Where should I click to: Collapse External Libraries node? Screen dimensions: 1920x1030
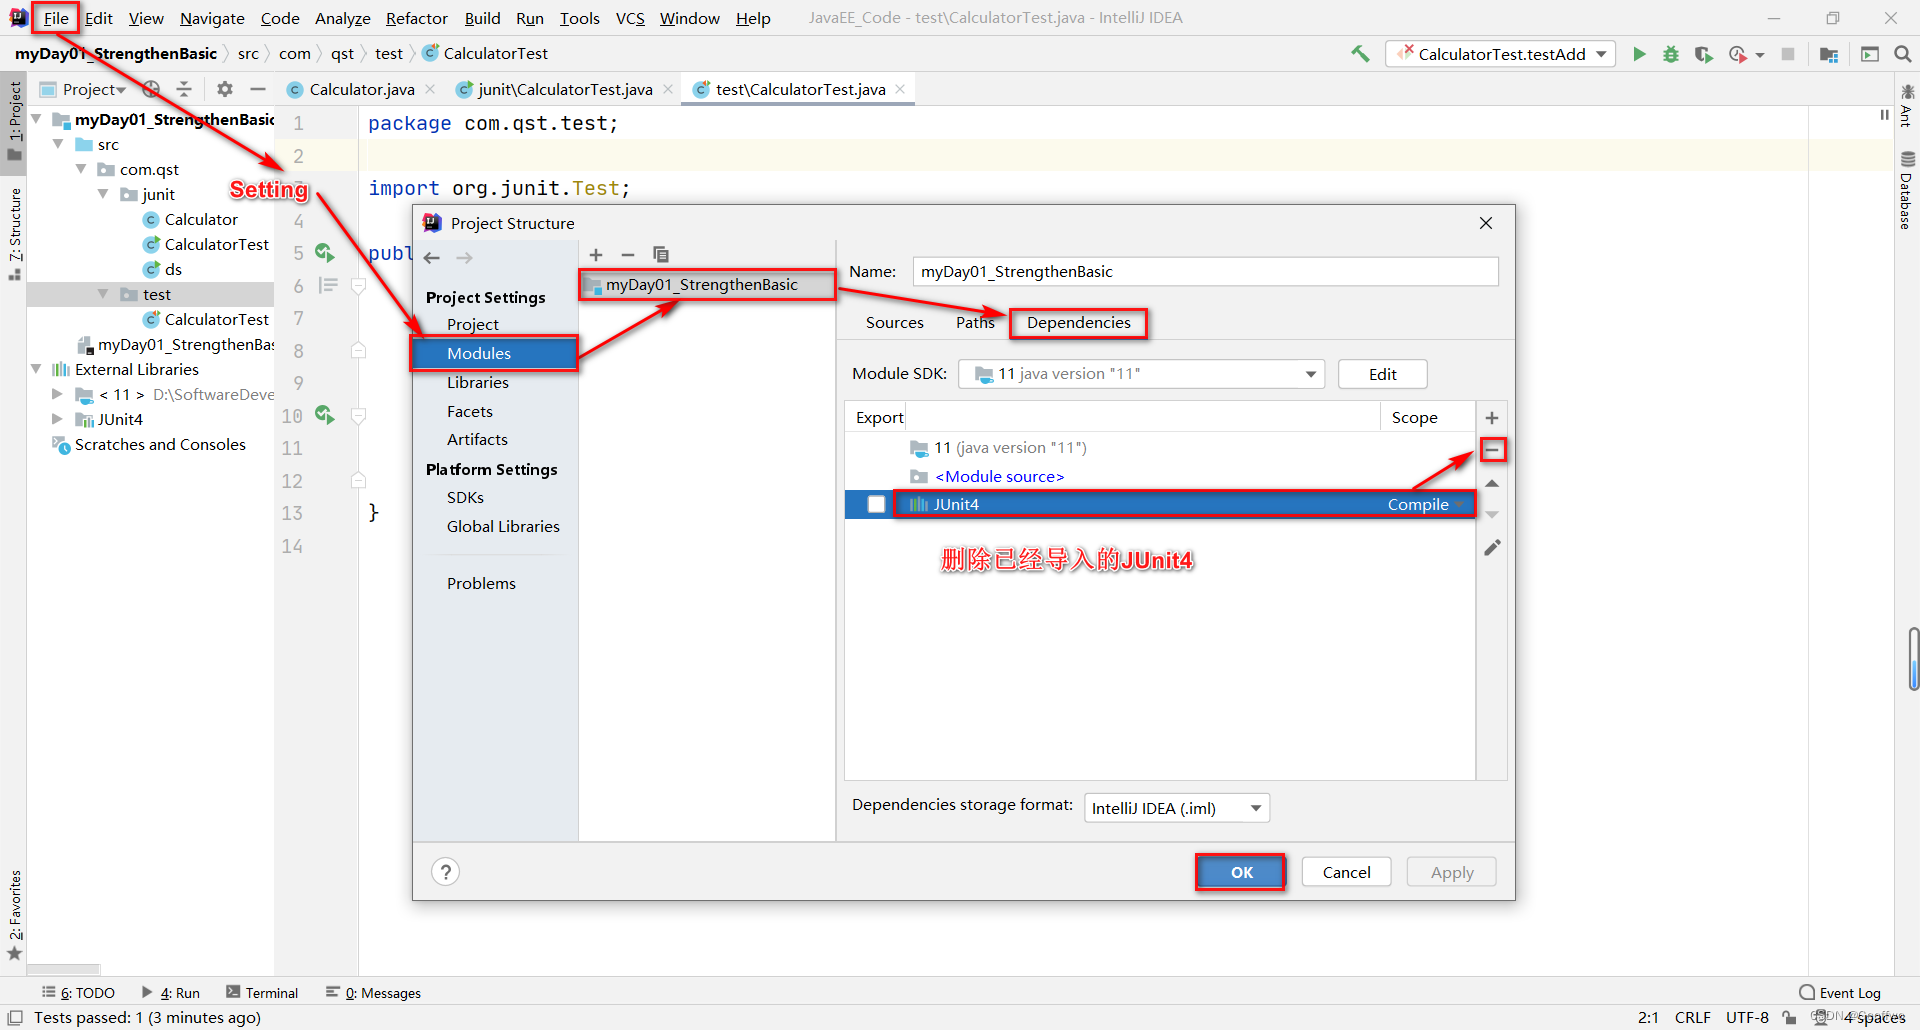point(36,369)
